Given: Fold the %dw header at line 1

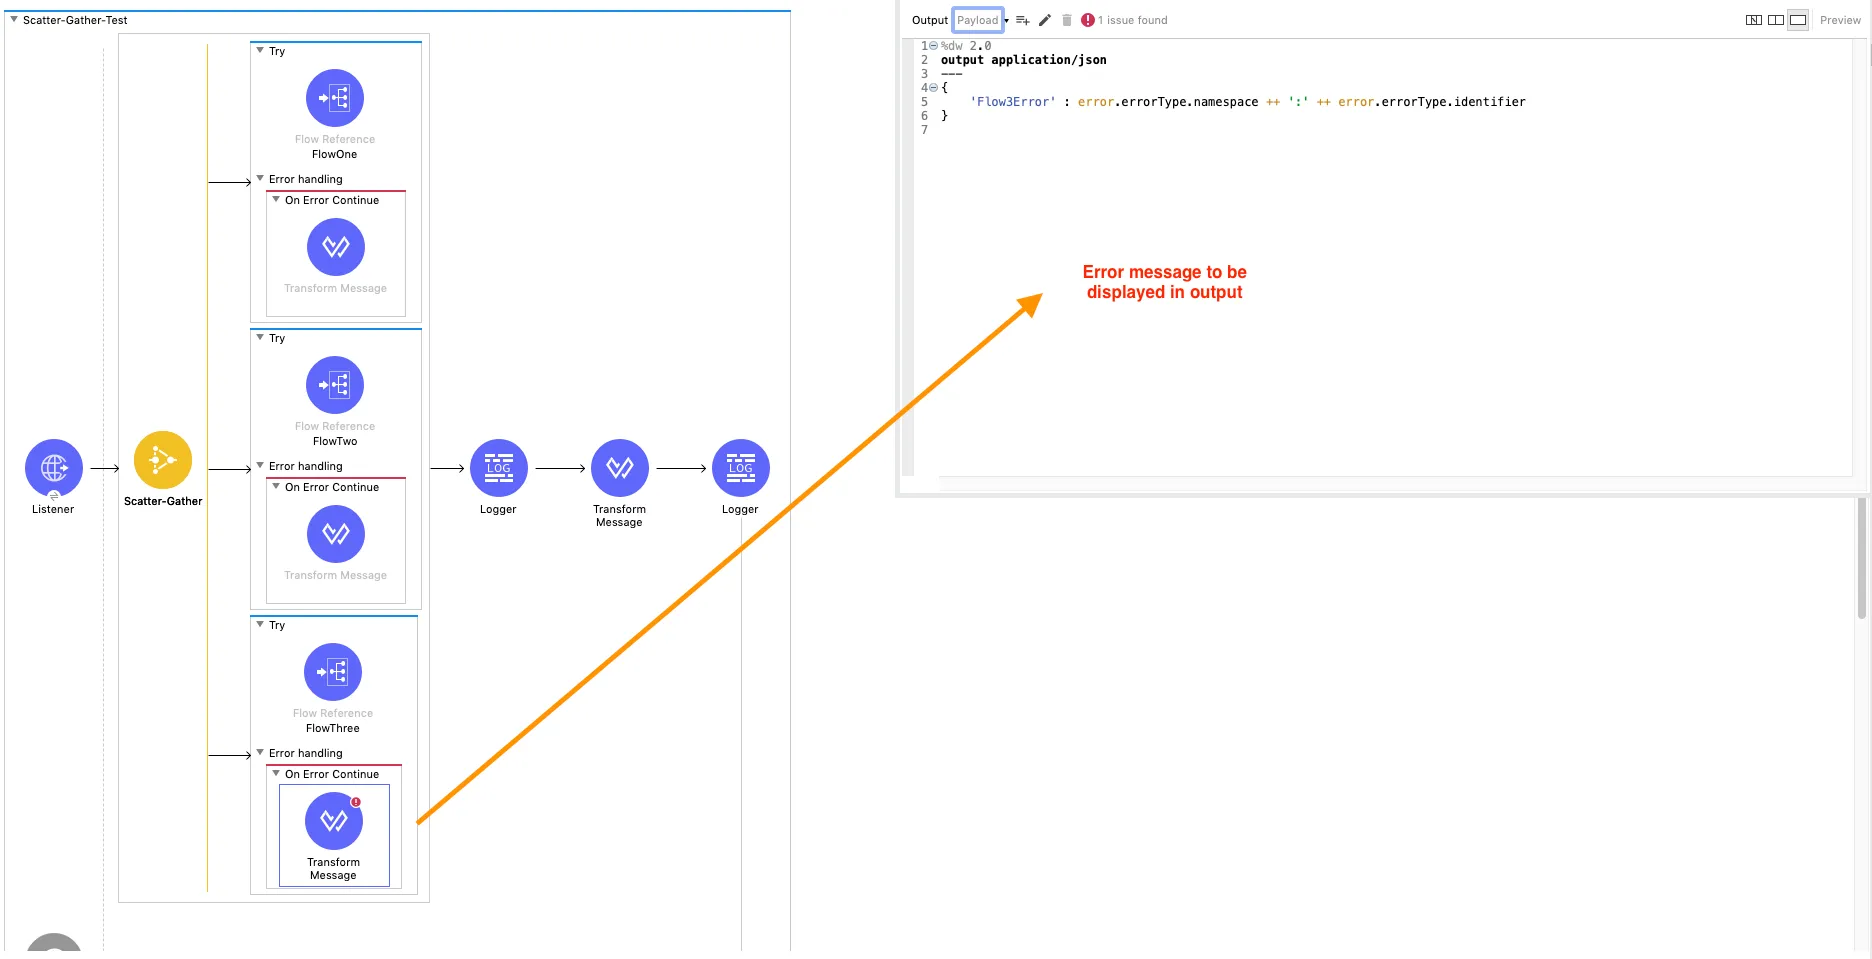Looking at the screenshot, I should (x=934, y=46).
